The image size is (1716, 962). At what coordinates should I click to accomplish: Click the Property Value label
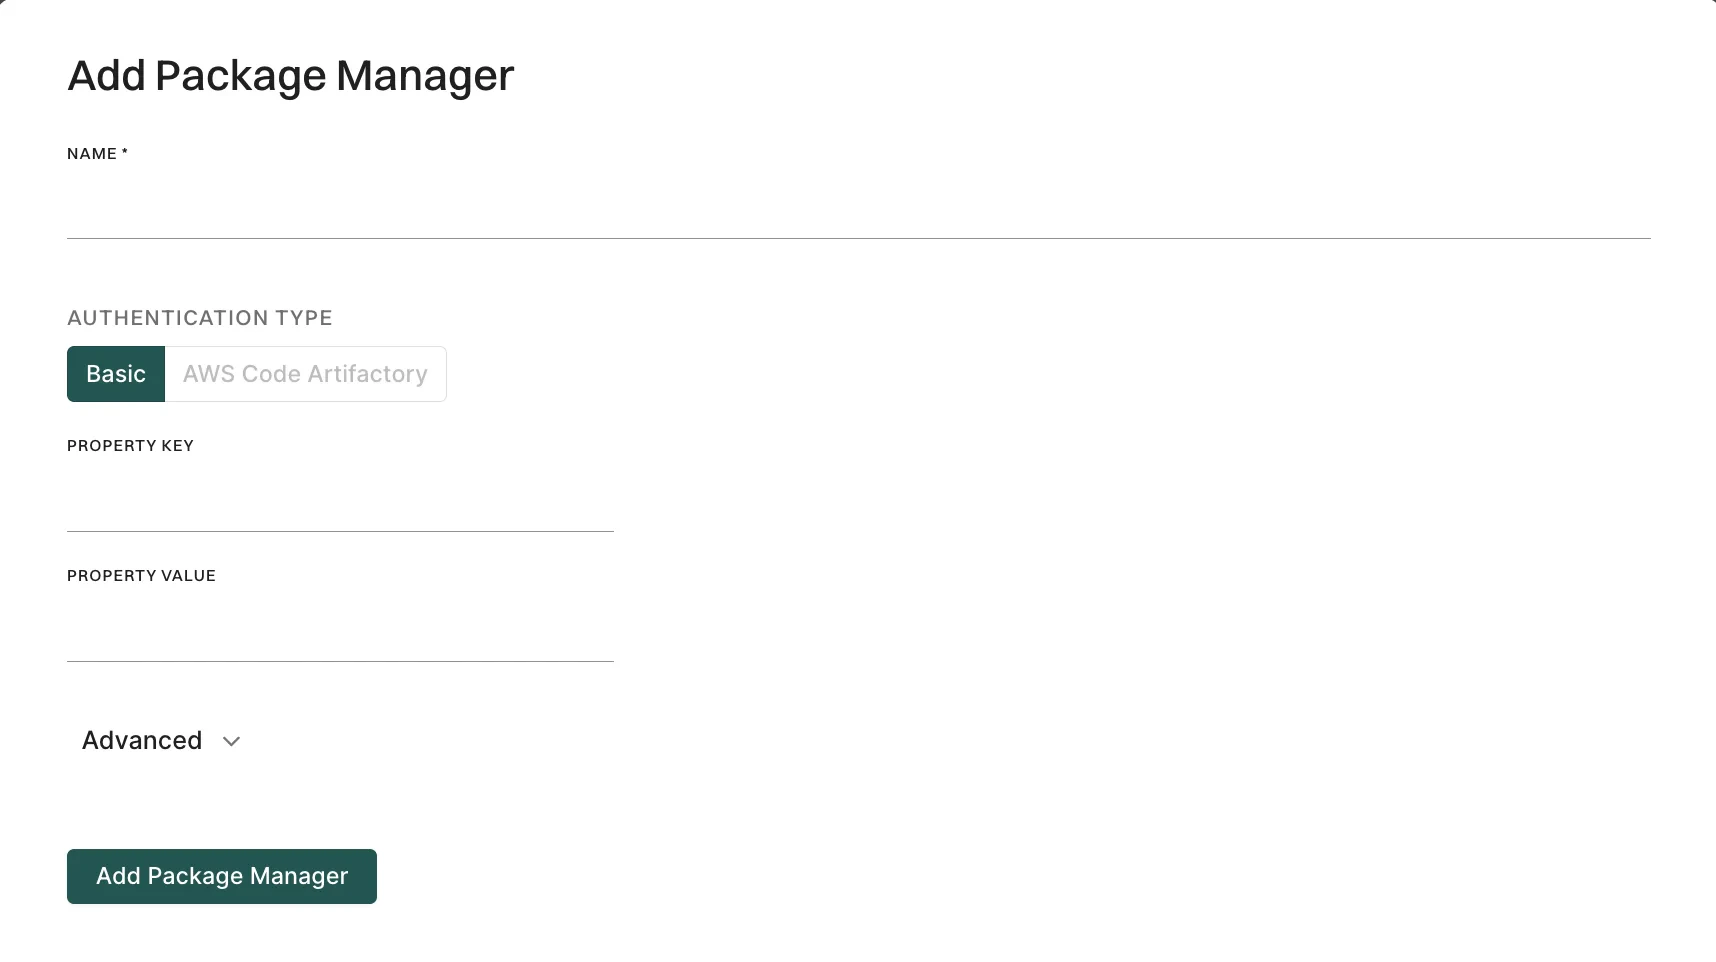141,576
